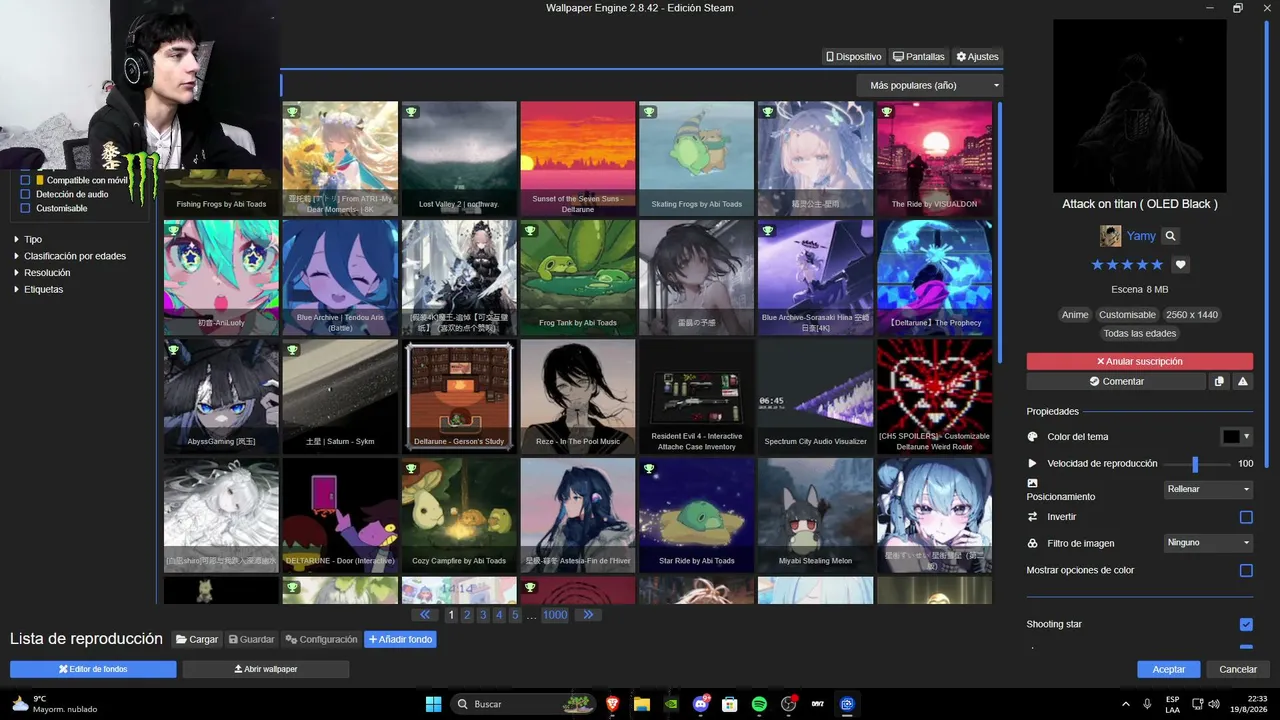
Task: Open the Pantallas tab
Action: pos(919,57)
